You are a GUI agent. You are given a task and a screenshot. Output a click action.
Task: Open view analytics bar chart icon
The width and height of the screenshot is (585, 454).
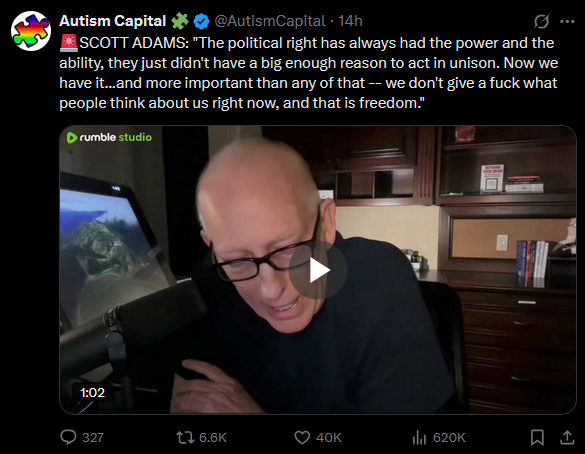(x=419, y=437)
